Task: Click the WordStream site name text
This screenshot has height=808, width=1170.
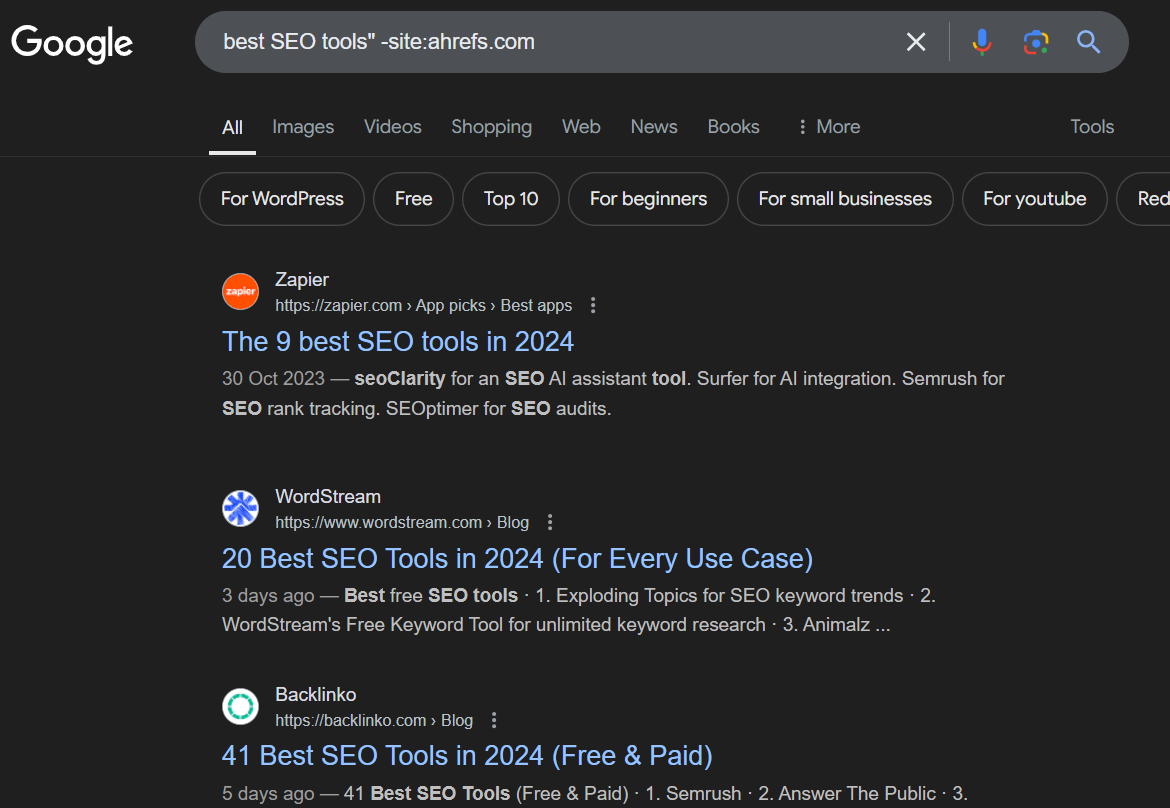Action: point(328,497)
